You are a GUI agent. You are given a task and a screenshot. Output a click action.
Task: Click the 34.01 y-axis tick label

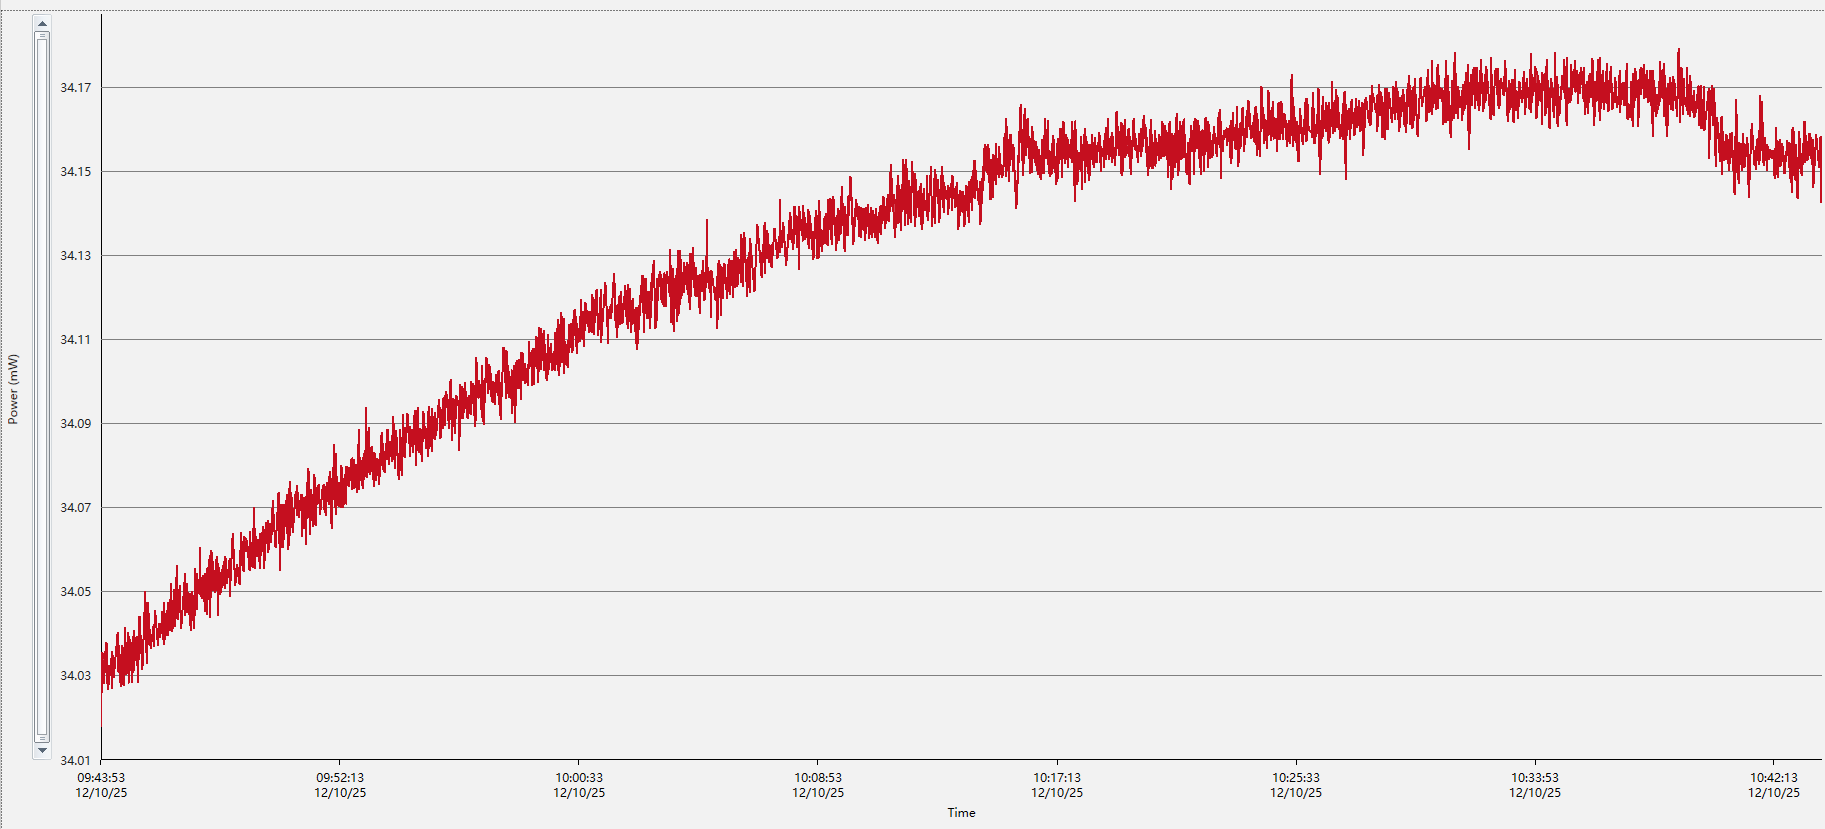point(75,760)
